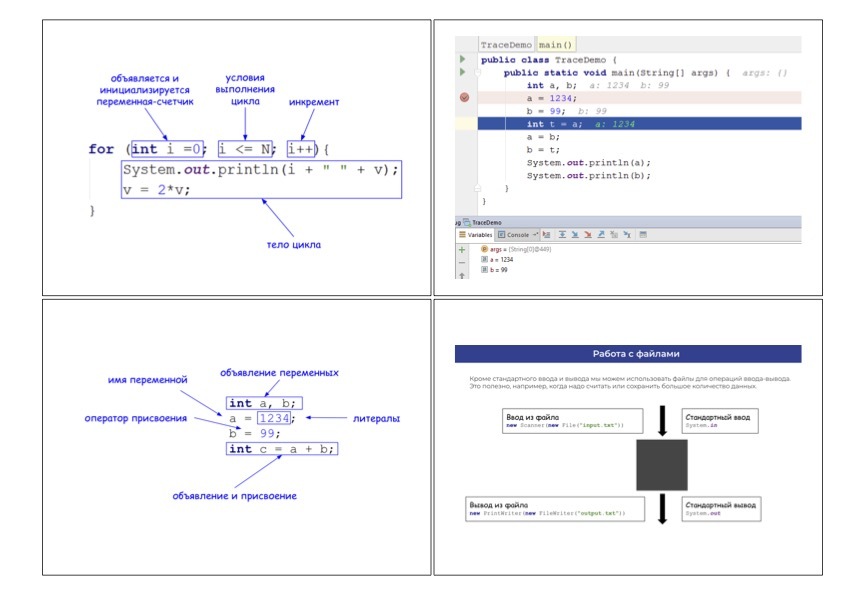Click the Step Into debugger icon
This screenshot has width=842, height=595.
coord(575,235)
